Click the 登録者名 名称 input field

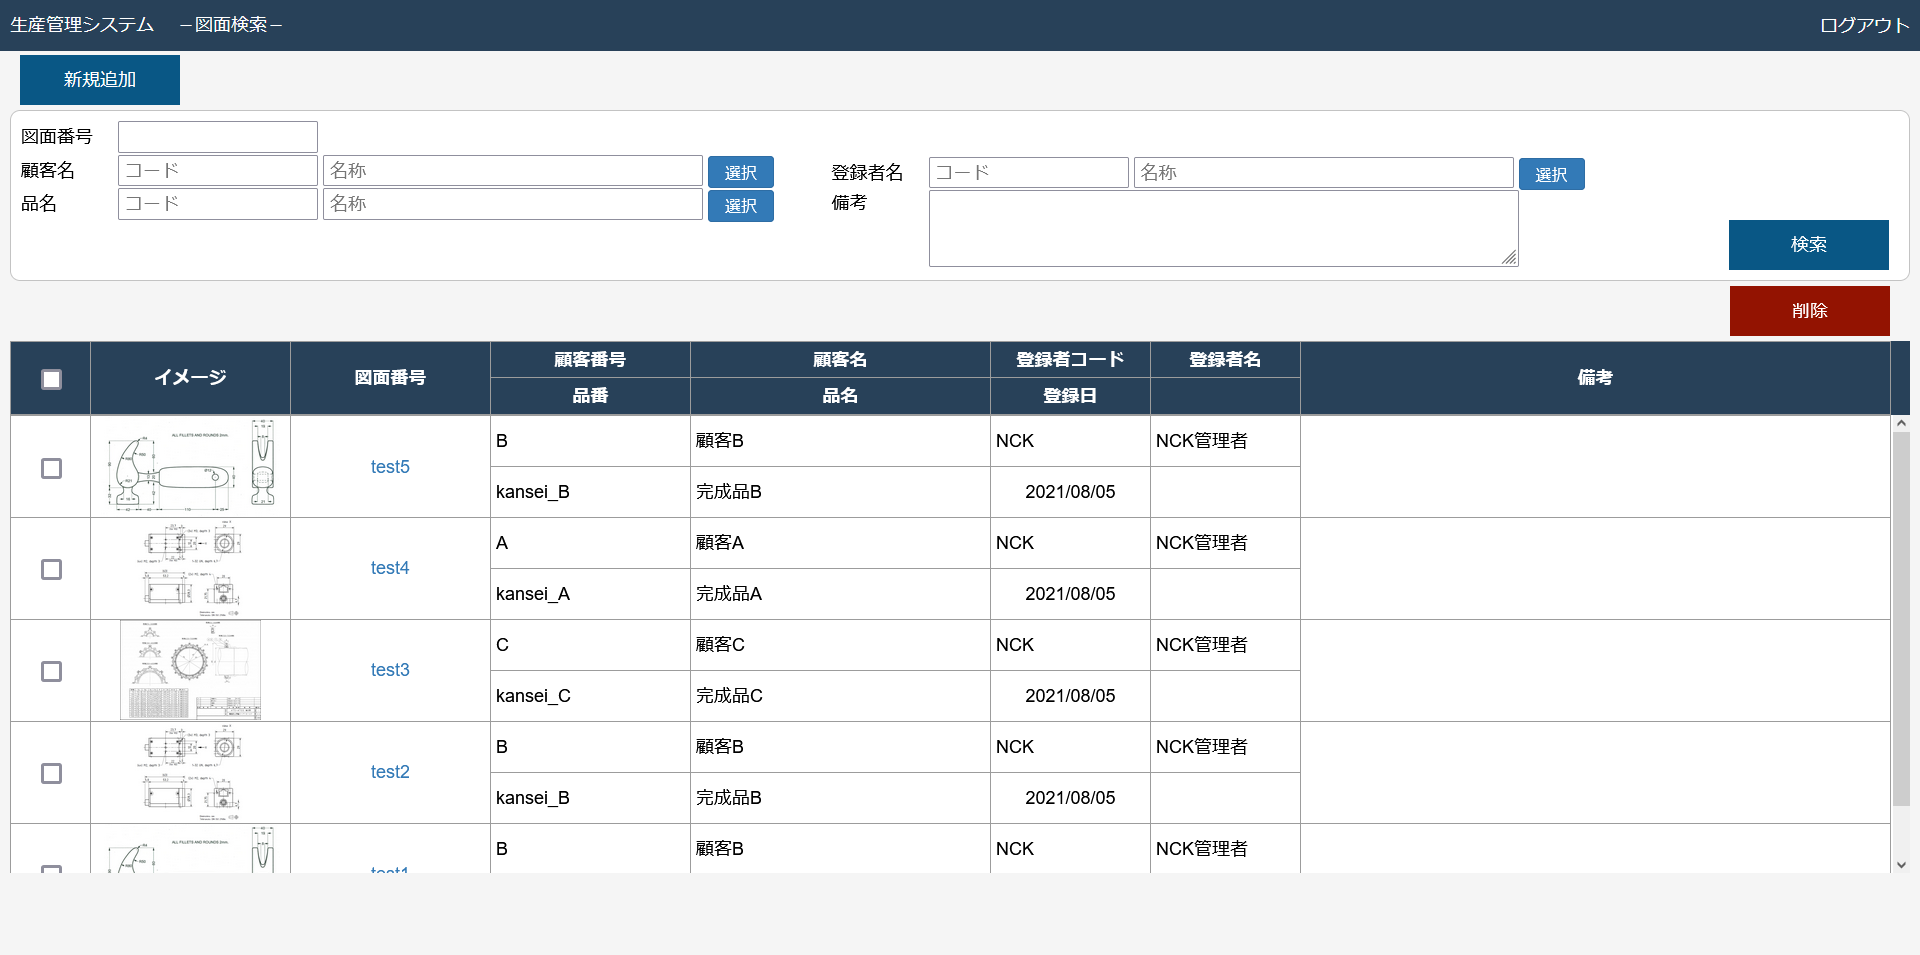1322,173
